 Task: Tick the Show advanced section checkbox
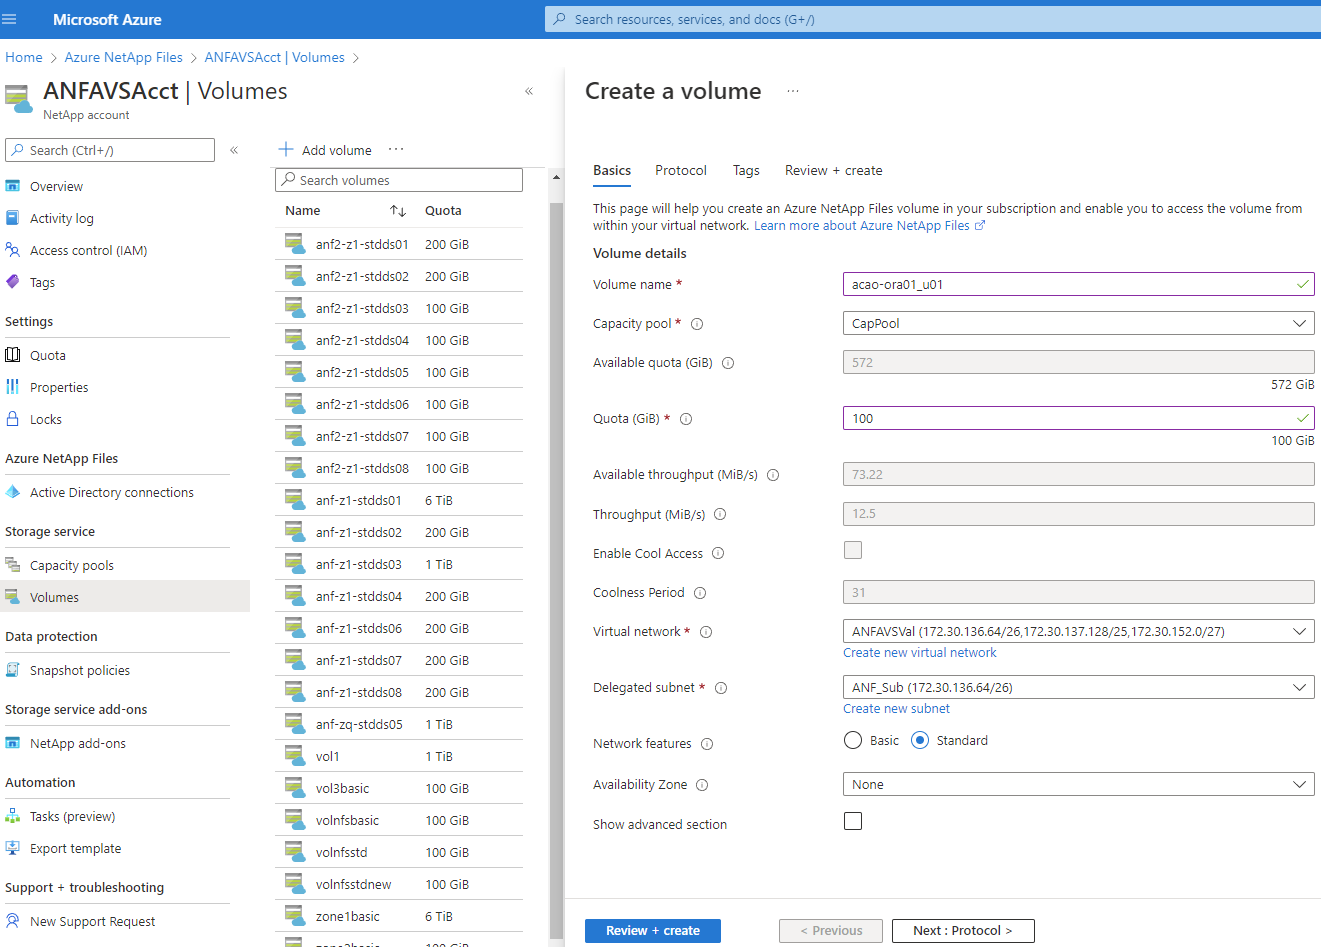tap(853, 821)
